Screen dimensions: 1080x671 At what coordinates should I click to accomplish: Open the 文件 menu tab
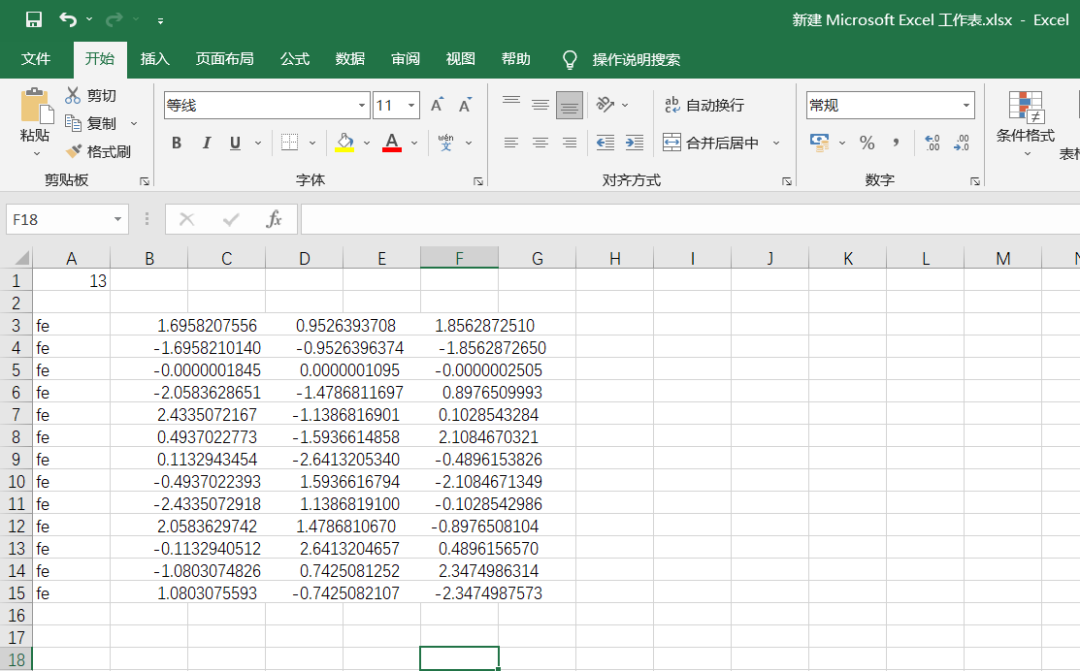[36, 59]
